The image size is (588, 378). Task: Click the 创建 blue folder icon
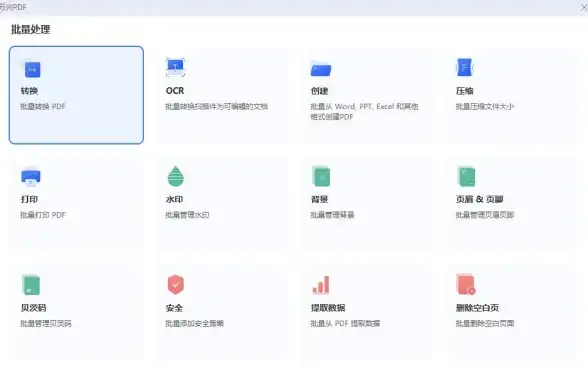coord(321,68)
